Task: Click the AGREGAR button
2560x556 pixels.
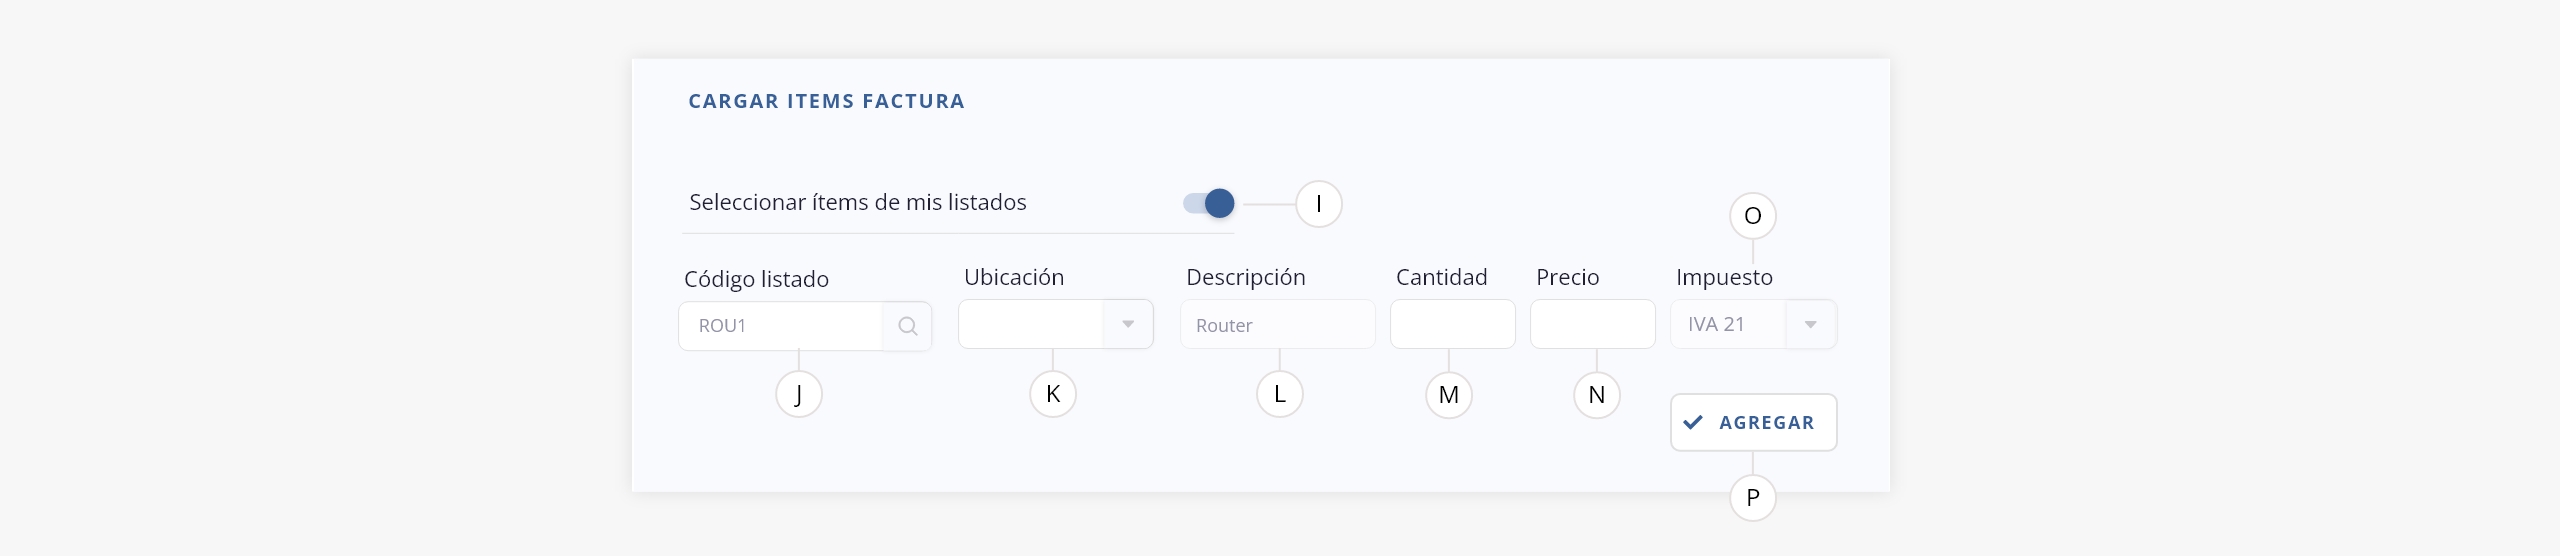Action: click(x=1753, y=422)
